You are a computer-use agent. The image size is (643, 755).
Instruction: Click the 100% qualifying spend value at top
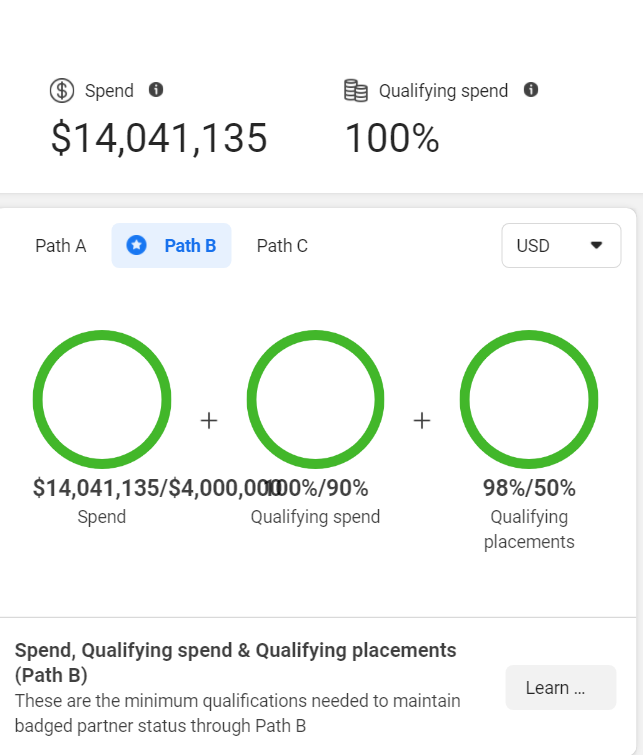(392, 139)
